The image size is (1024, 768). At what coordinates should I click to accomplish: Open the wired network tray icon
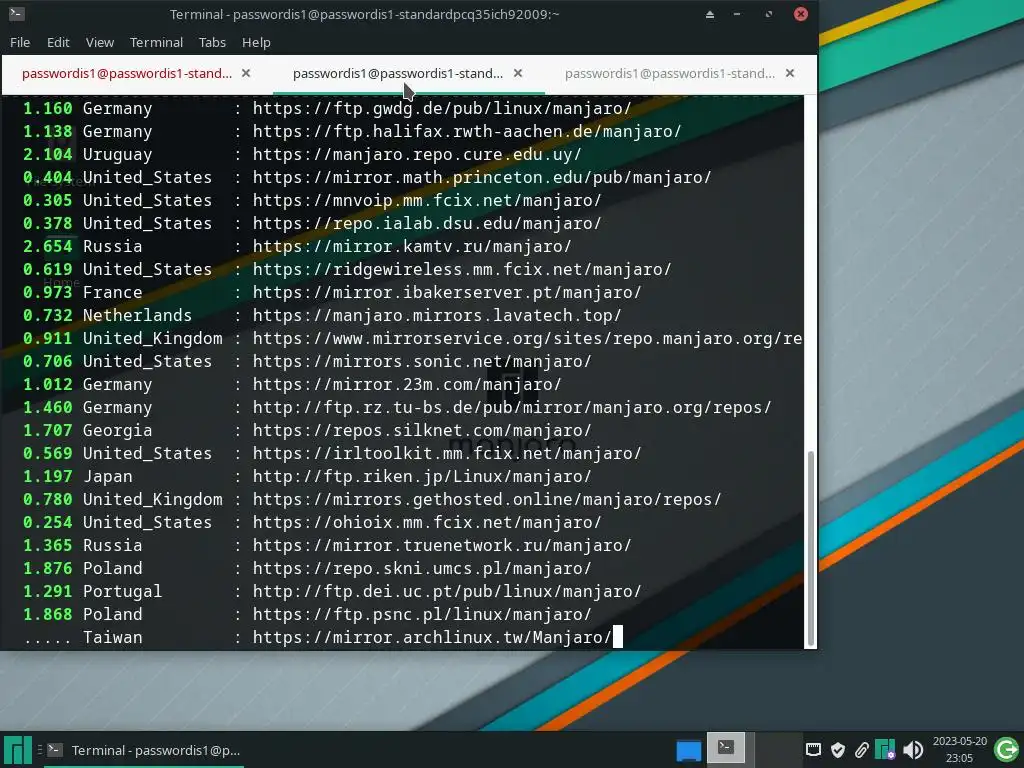[813, 750]
